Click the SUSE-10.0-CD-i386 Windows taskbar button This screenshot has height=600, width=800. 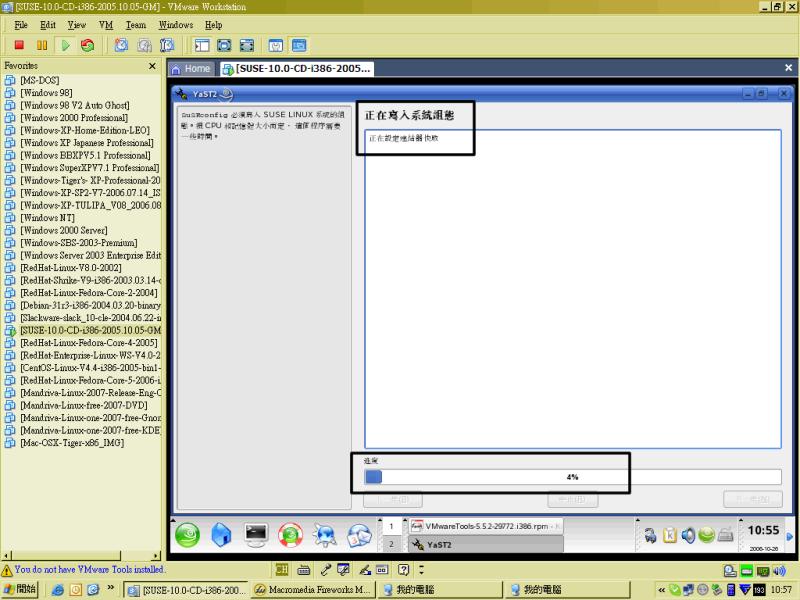tap(186, 590)
